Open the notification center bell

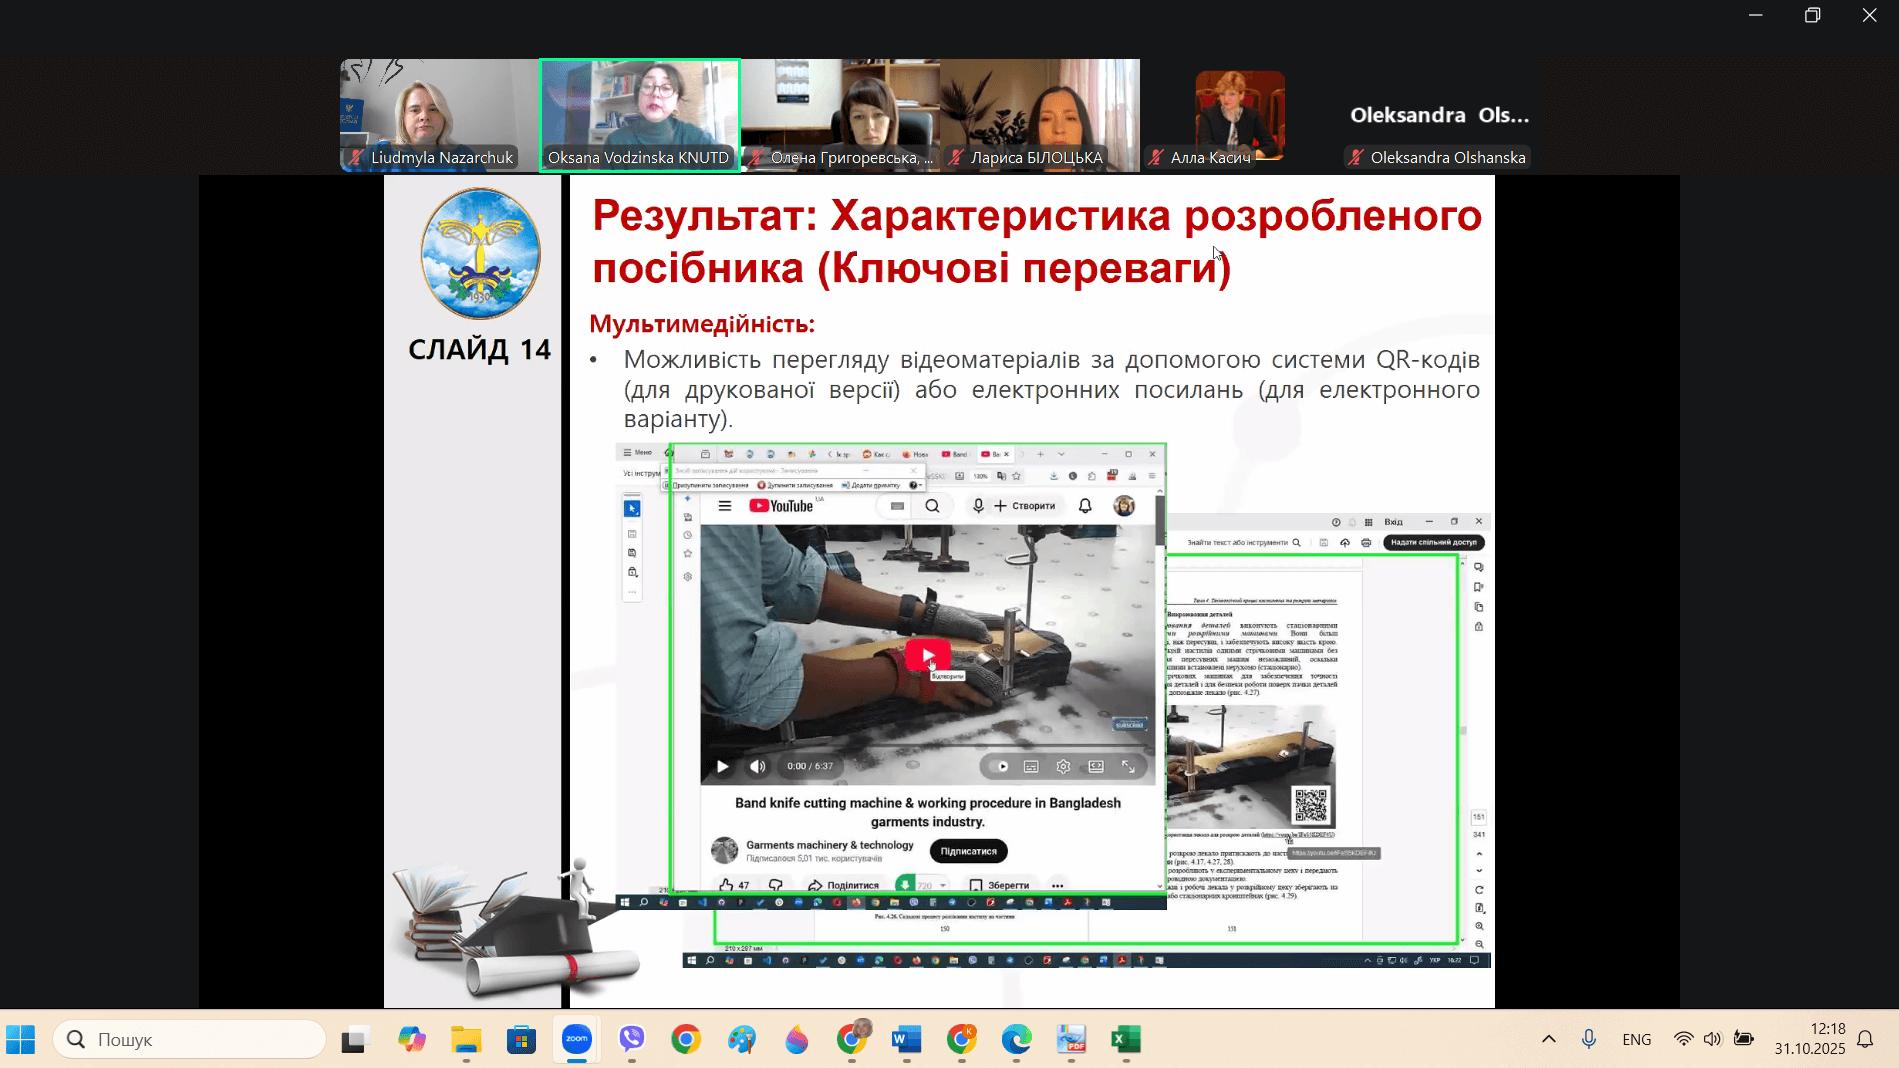pyautogui.click(x=1866, y=1040)
